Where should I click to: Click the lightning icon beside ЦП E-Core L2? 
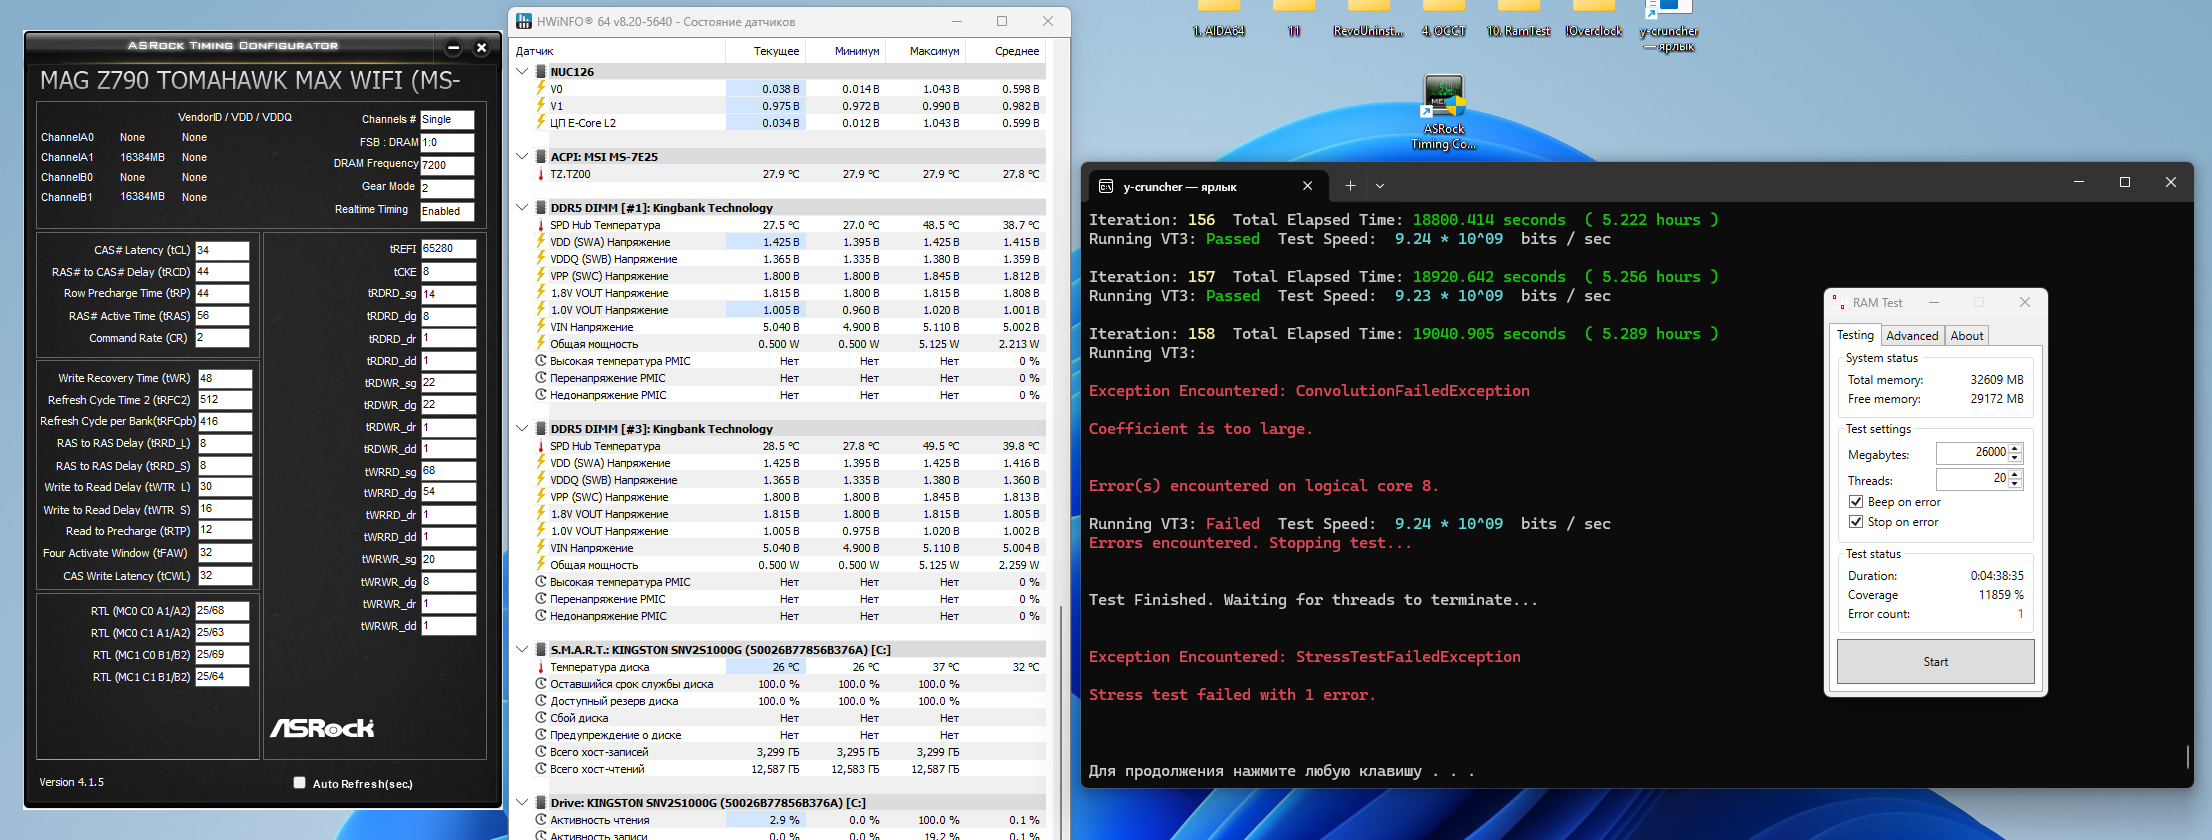541,123
